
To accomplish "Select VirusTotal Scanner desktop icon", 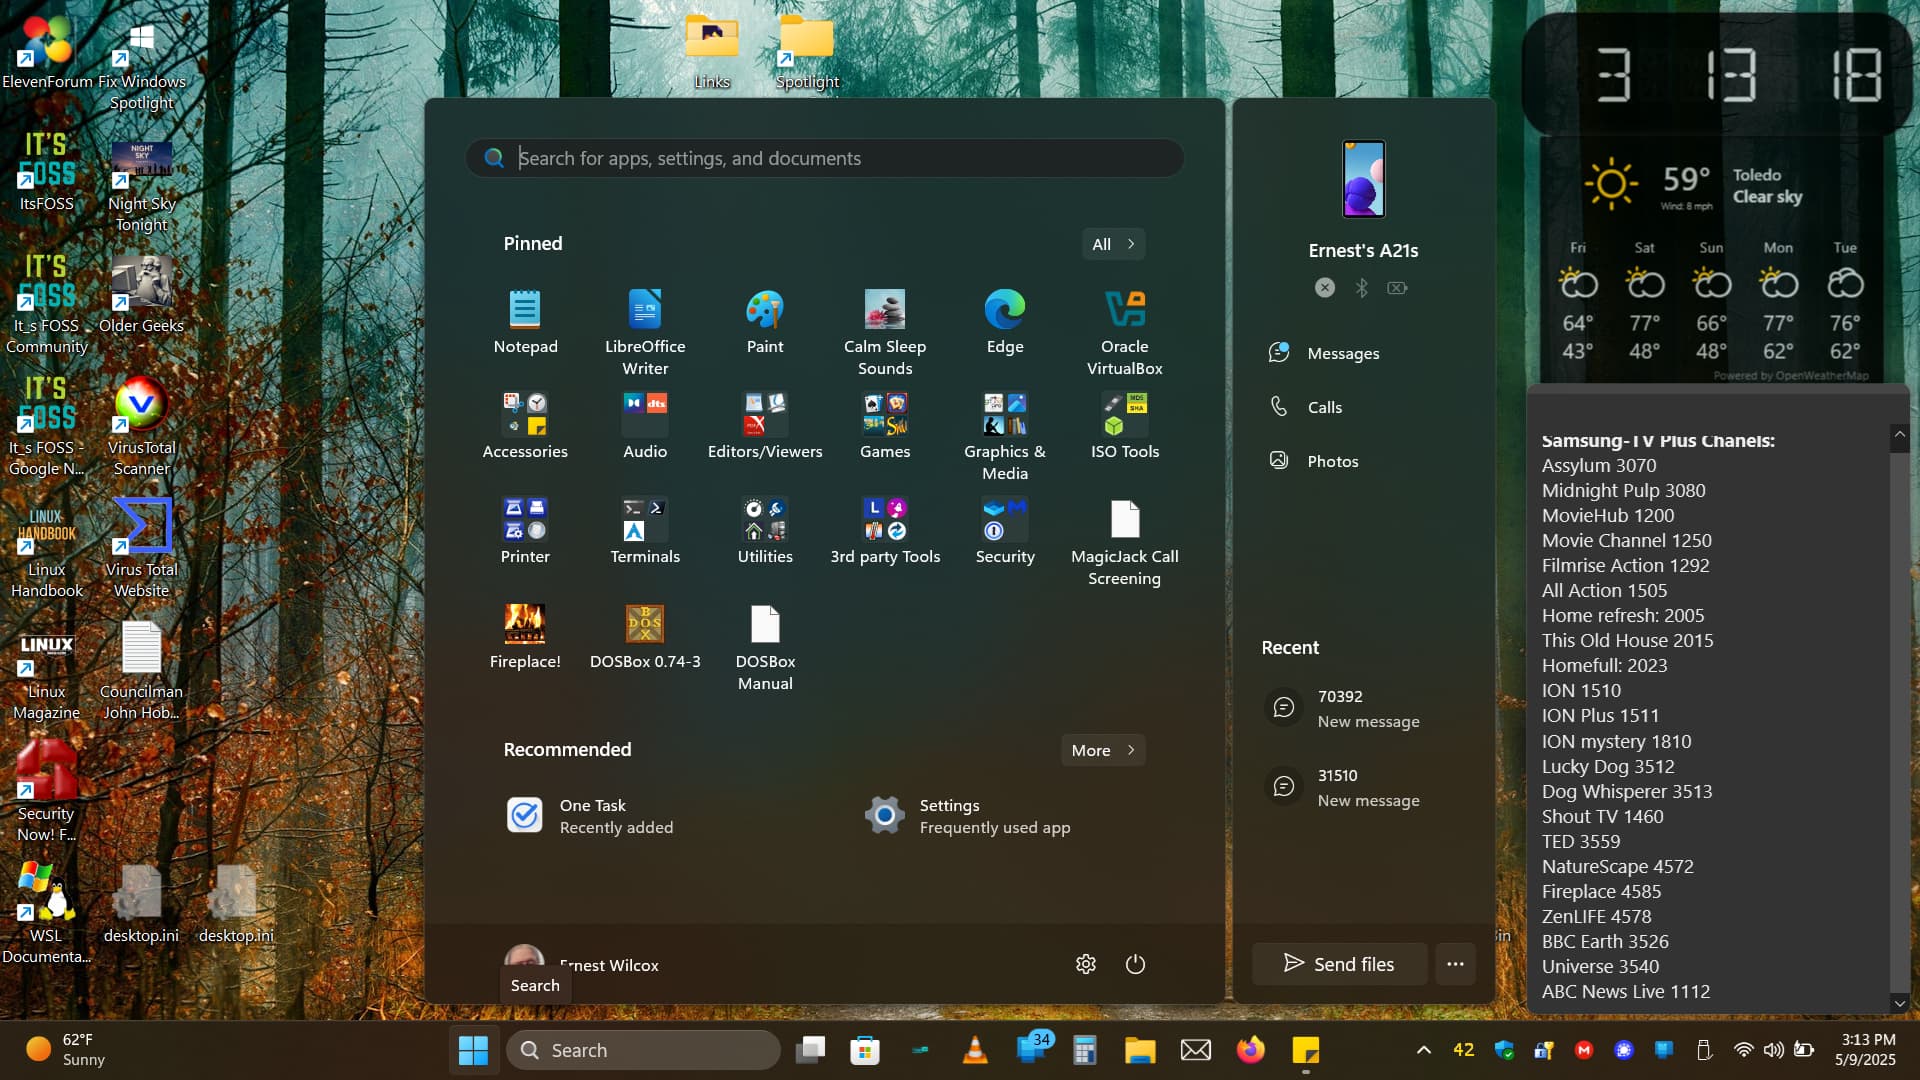I will coord(141,427).
